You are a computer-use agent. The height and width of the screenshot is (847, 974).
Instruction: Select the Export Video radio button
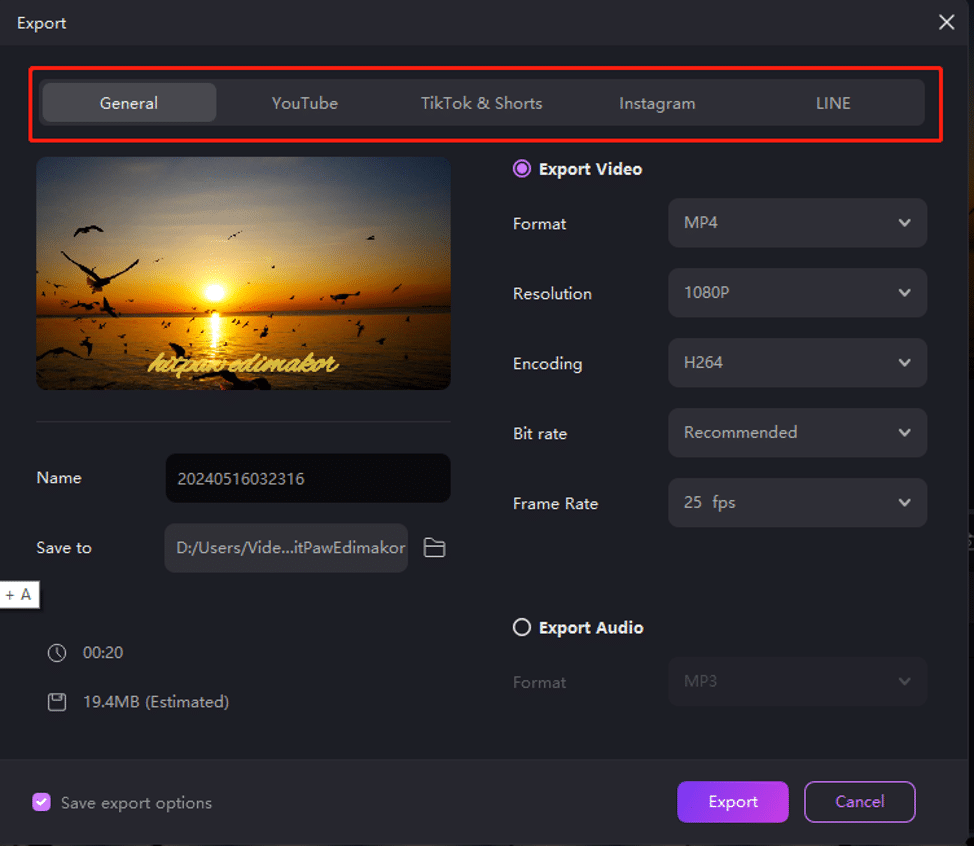pyautogui.click(x=522, y=169)
